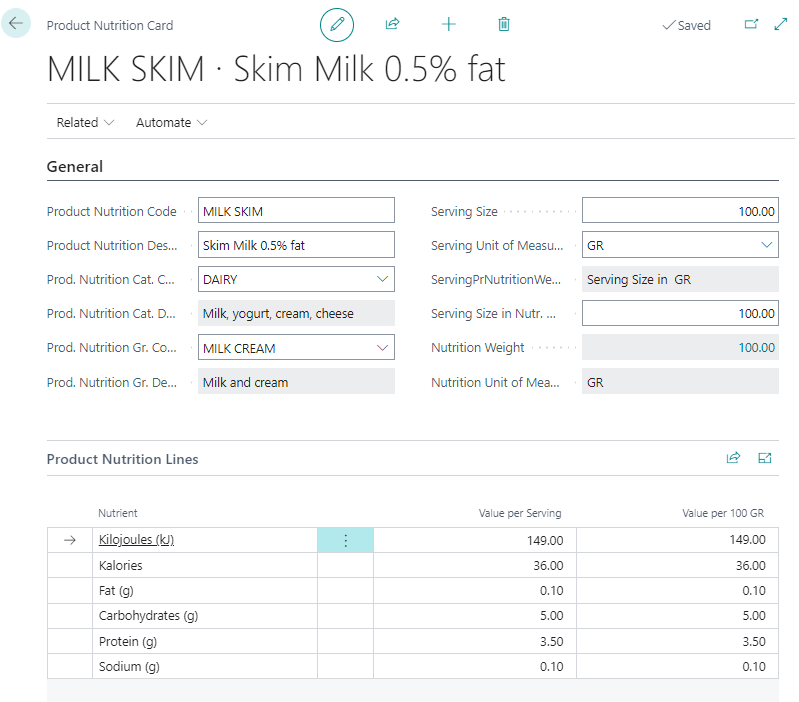
Task: Open card in new window icon
Action: pos(751,25)
